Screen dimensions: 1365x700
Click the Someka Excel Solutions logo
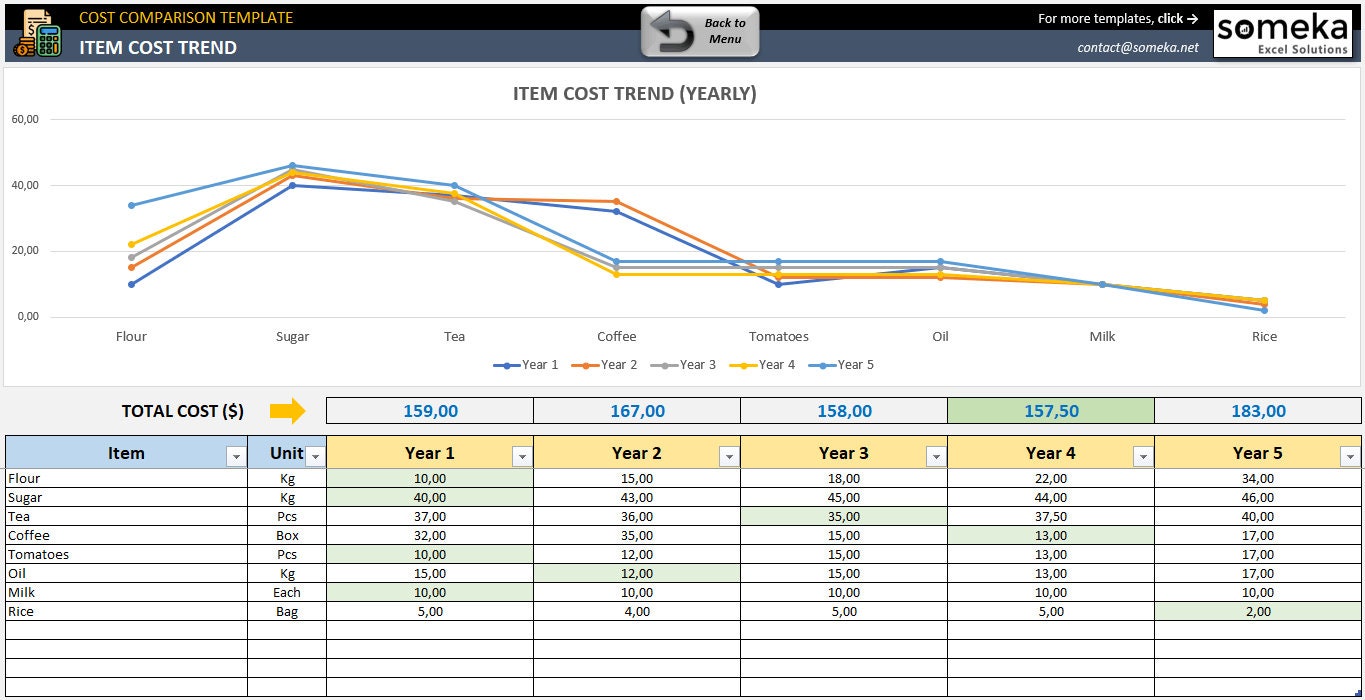[1283, 33]
